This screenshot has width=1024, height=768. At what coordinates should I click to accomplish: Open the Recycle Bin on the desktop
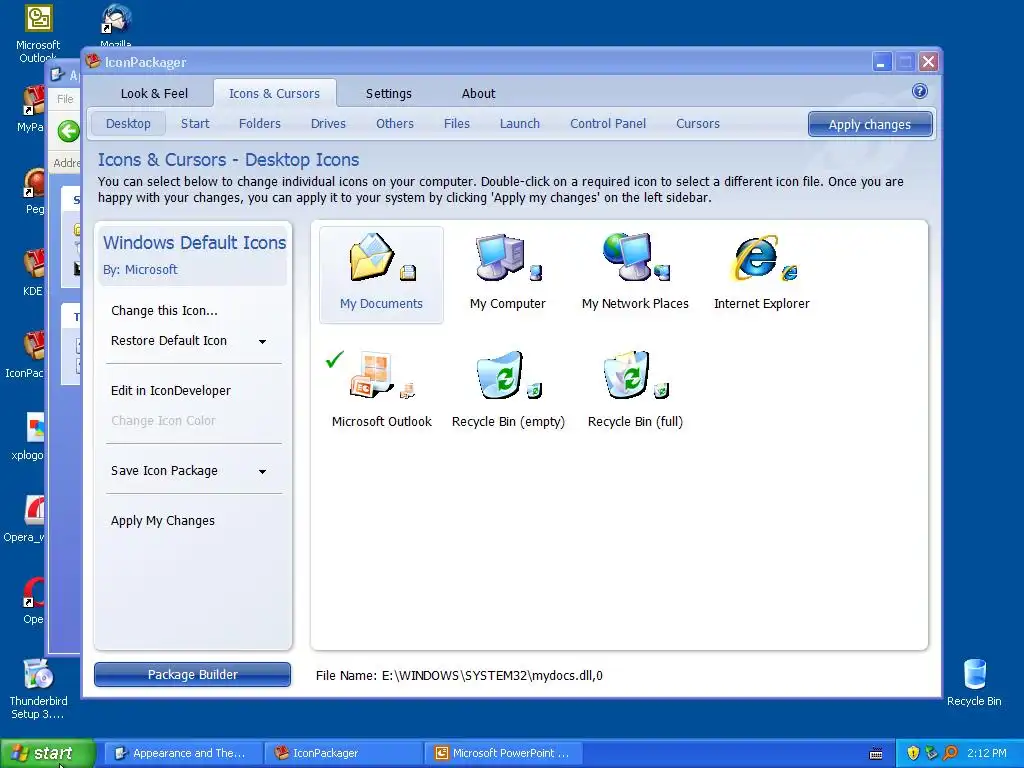(x=974, y=682)
